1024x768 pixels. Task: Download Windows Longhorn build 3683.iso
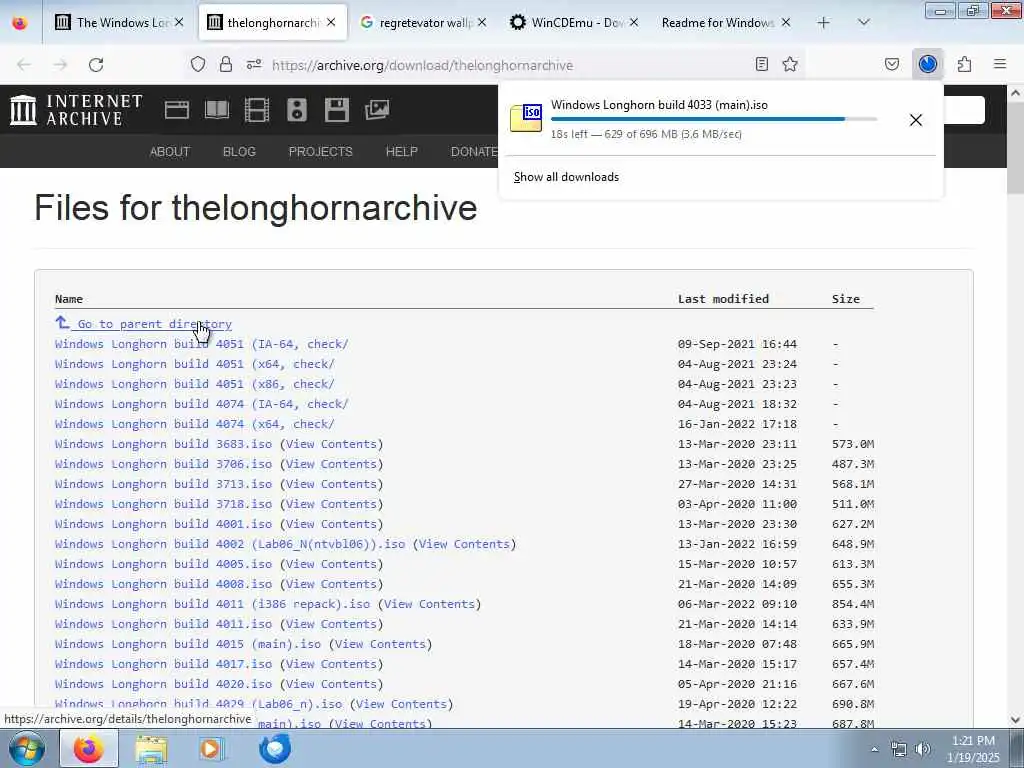pyautogui.click(x=163, y=444)
